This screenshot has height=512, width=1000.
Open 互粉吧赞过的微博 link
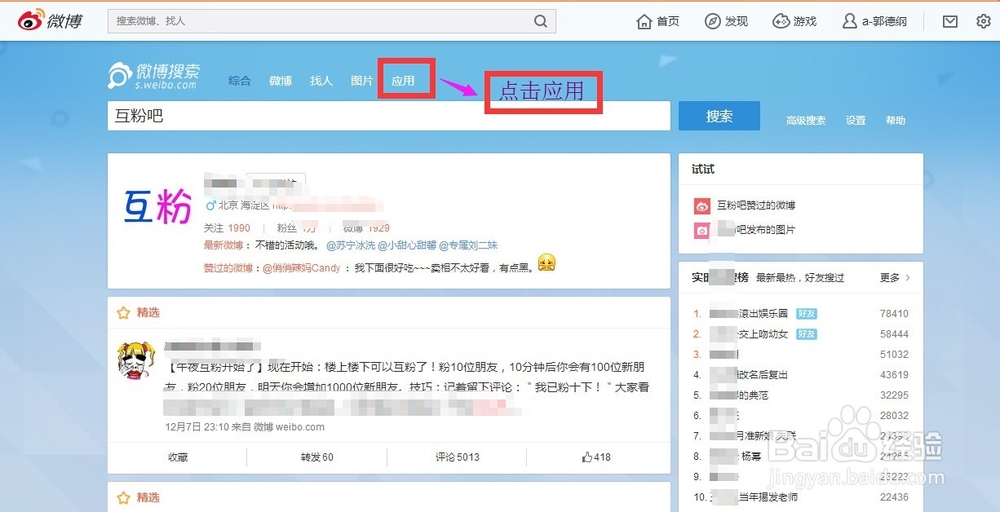pyautogui.click(x=756, y=205)
